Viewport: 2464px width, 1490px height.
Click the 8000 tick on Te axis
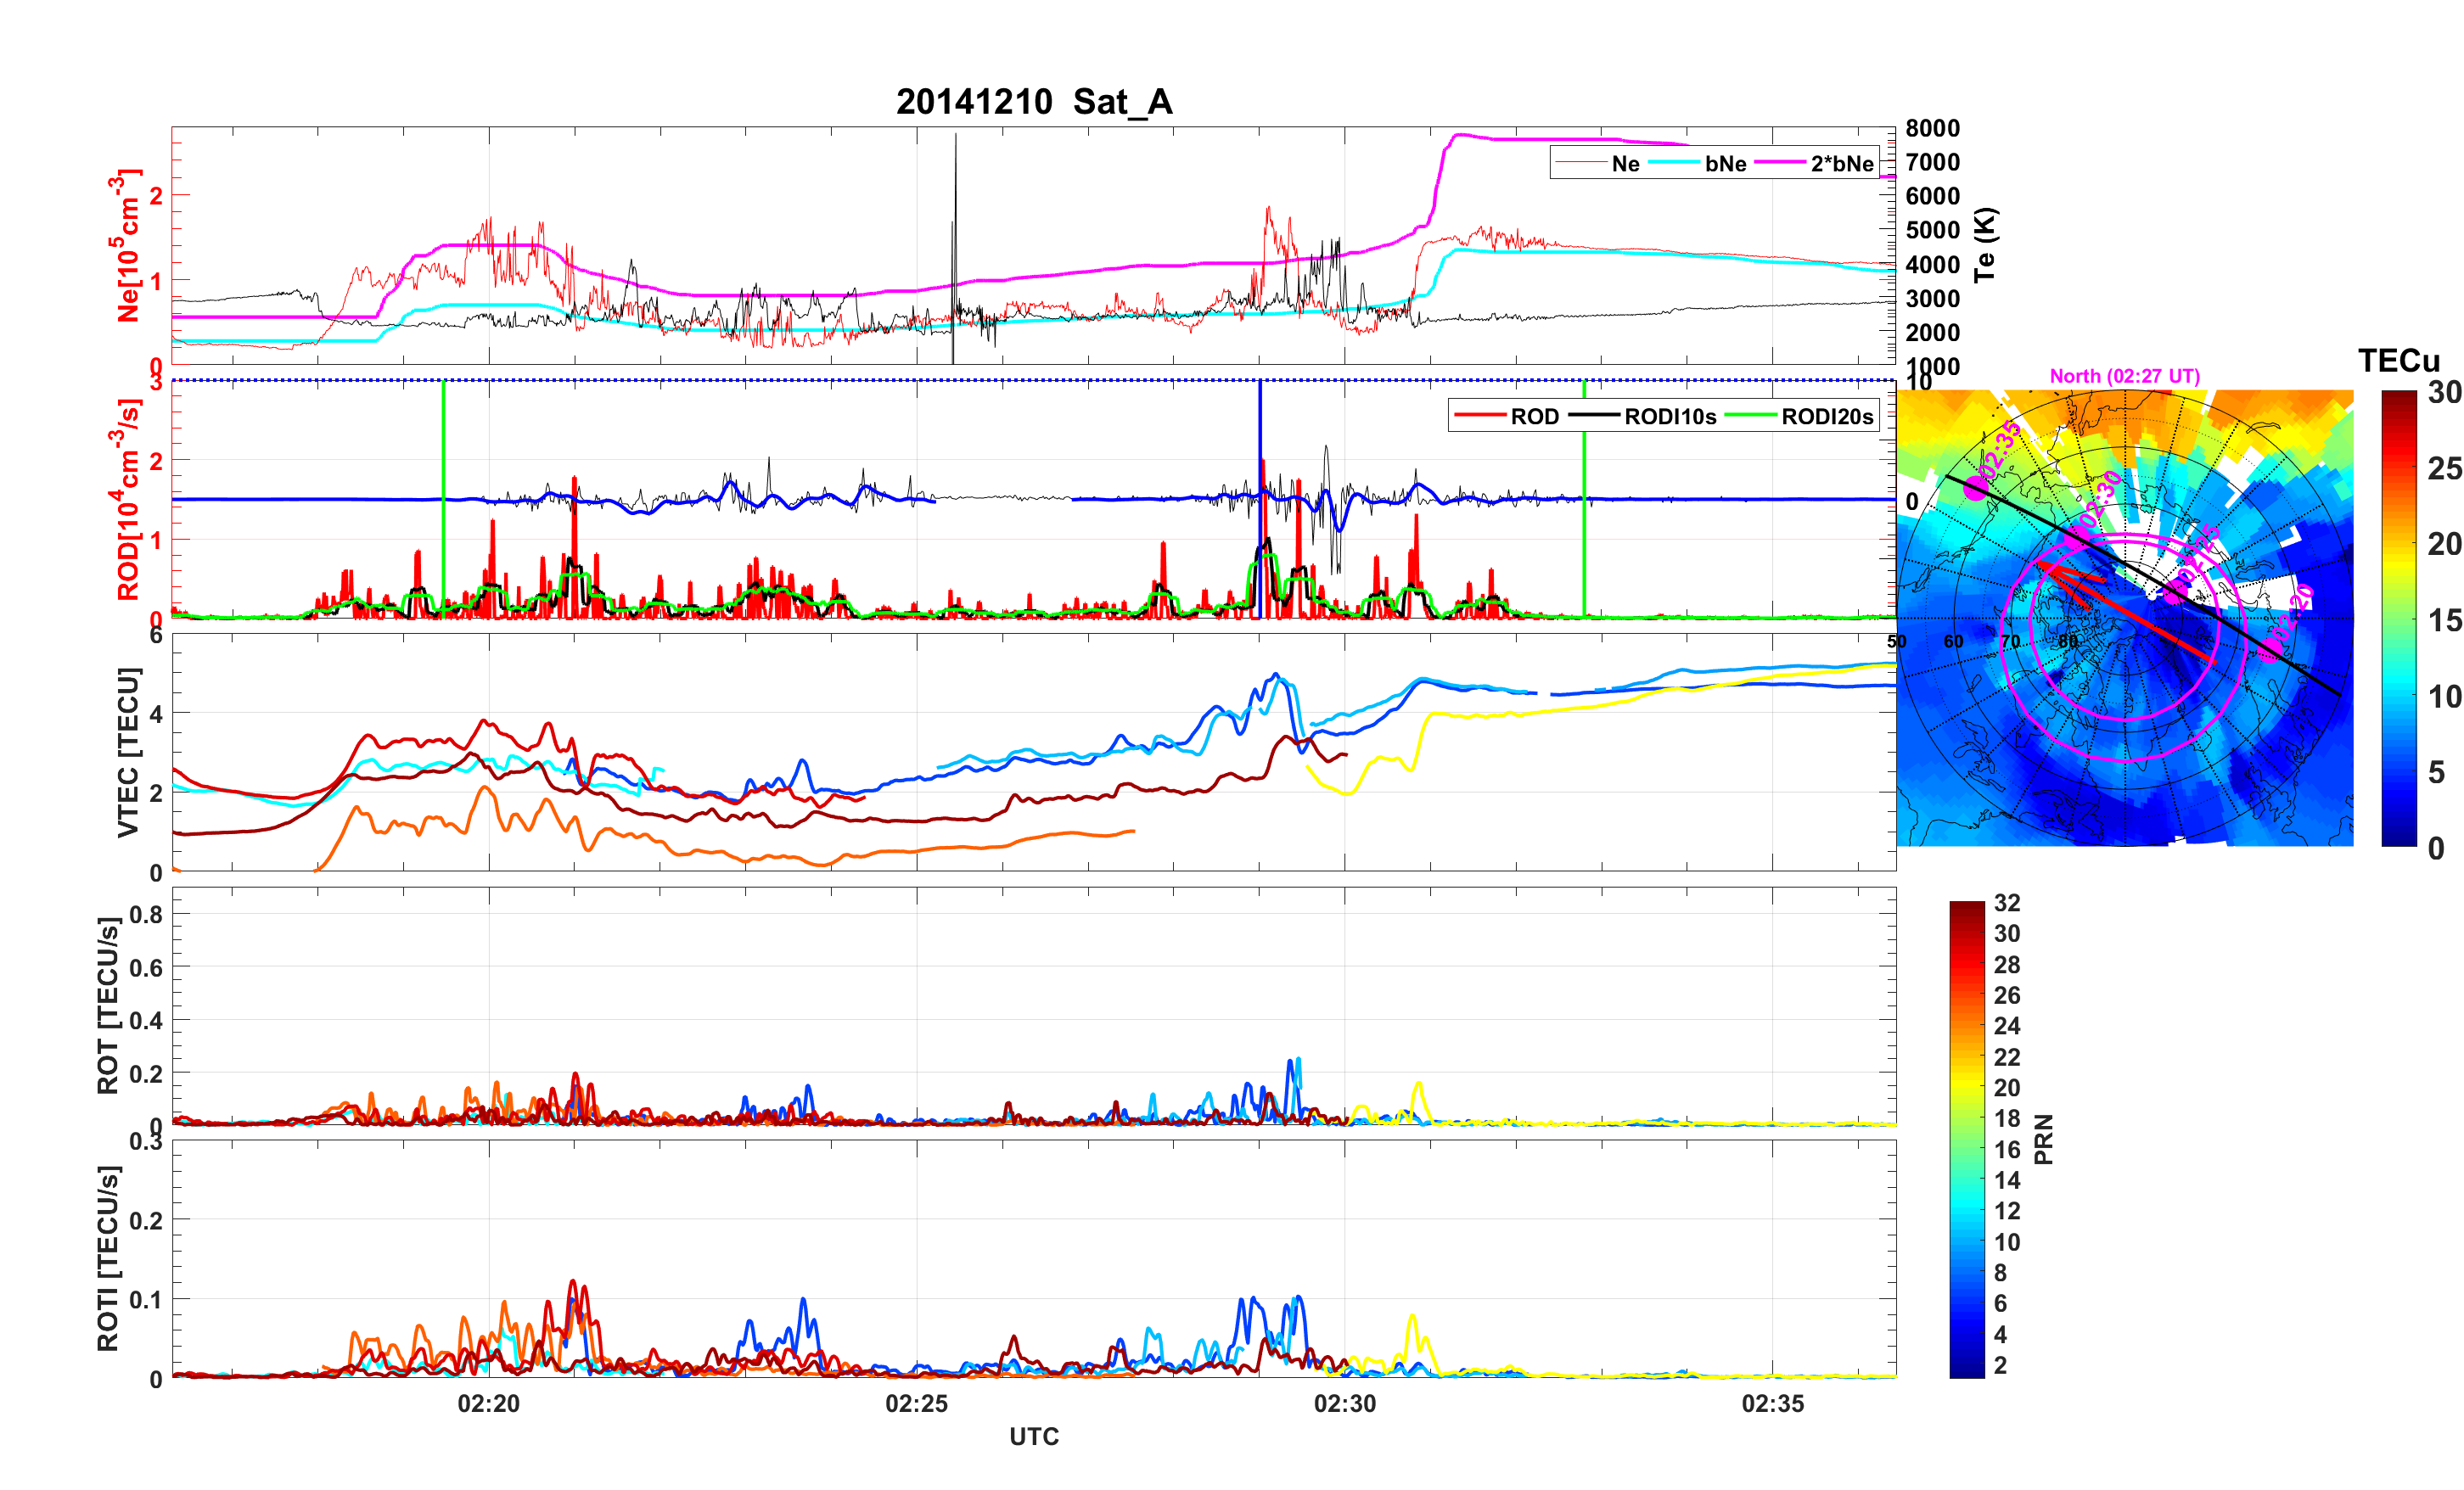(x=1932, y=128)
